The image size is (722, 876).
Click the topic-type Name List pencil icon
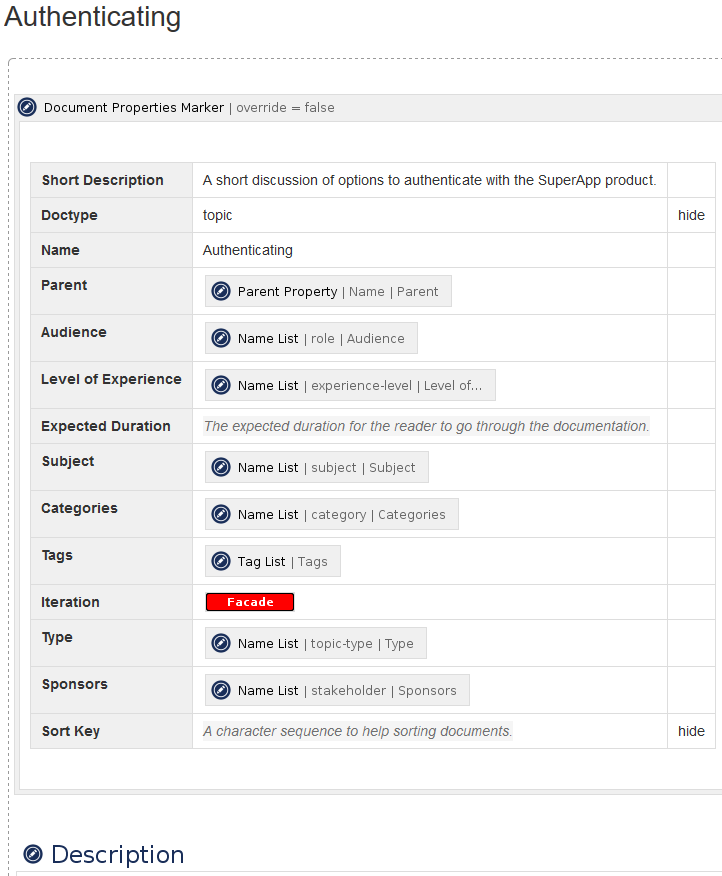click(x=221, y=644)
